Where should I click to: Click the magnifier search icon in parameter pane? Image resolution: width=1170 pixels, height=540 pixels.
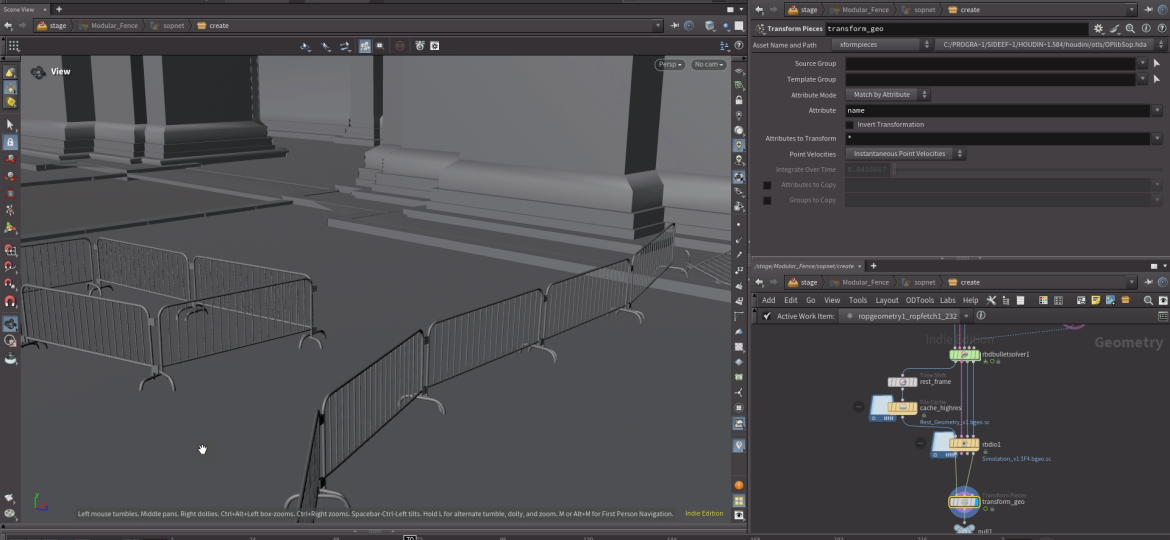[x=1130, y=29]
